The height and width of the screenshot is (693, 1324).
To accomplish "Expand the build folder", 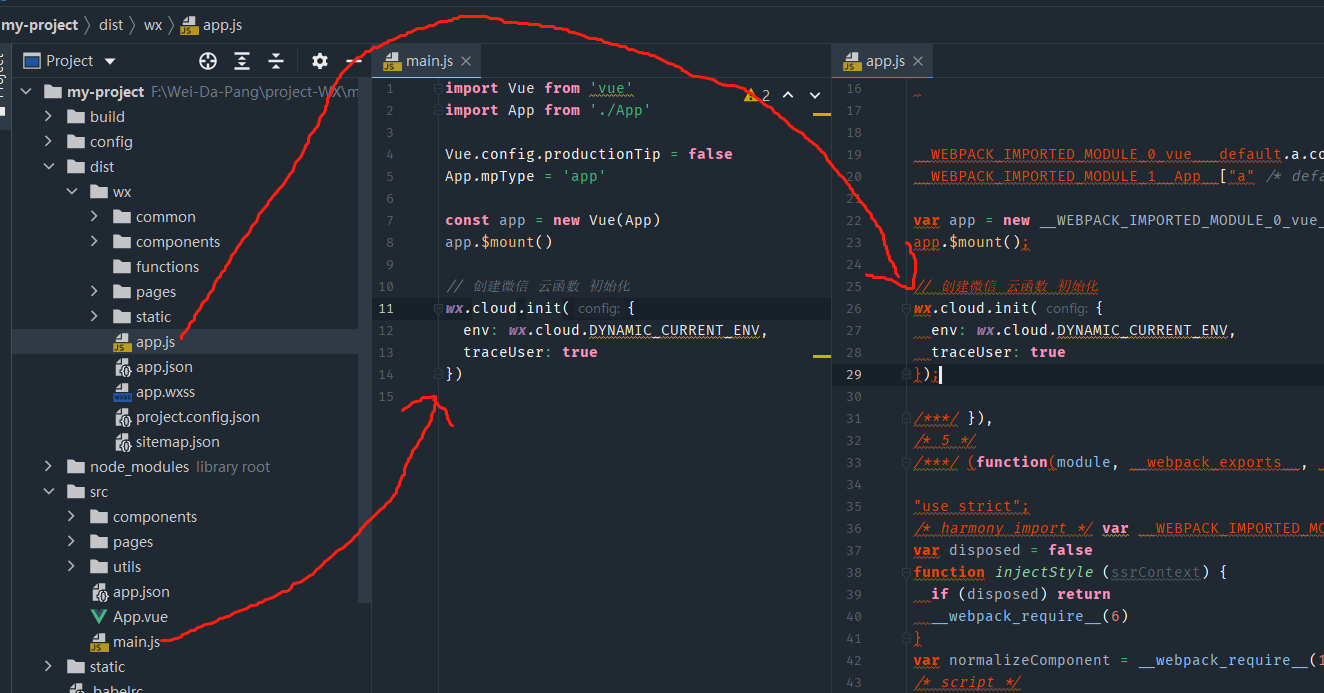I will [x=49, y=117].
